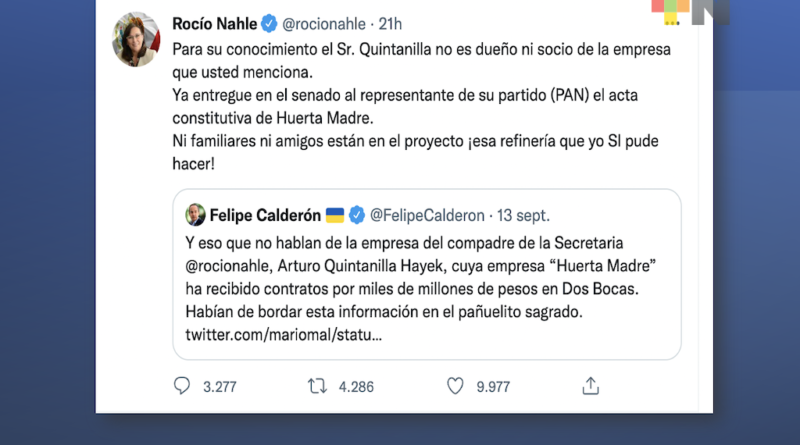Click the @FelipeCalderon handle
The image size is (800, 445).
[x=428, y=215]
